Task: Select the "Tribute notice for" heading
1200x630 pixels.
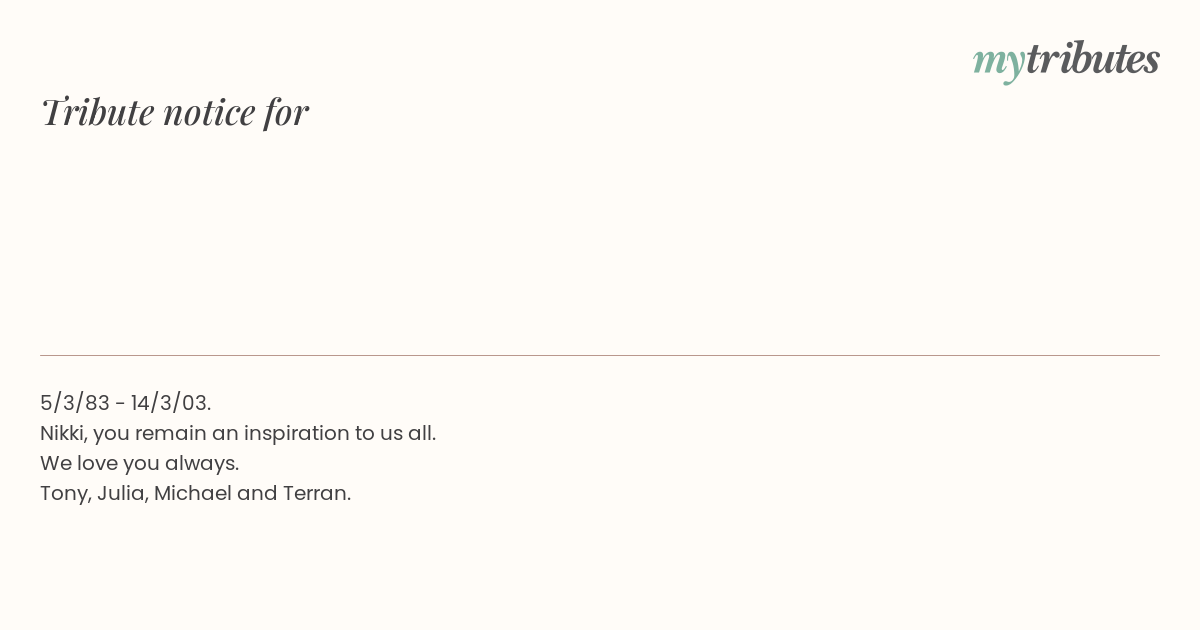Action: pyautogui.click(x=174, y=112)
